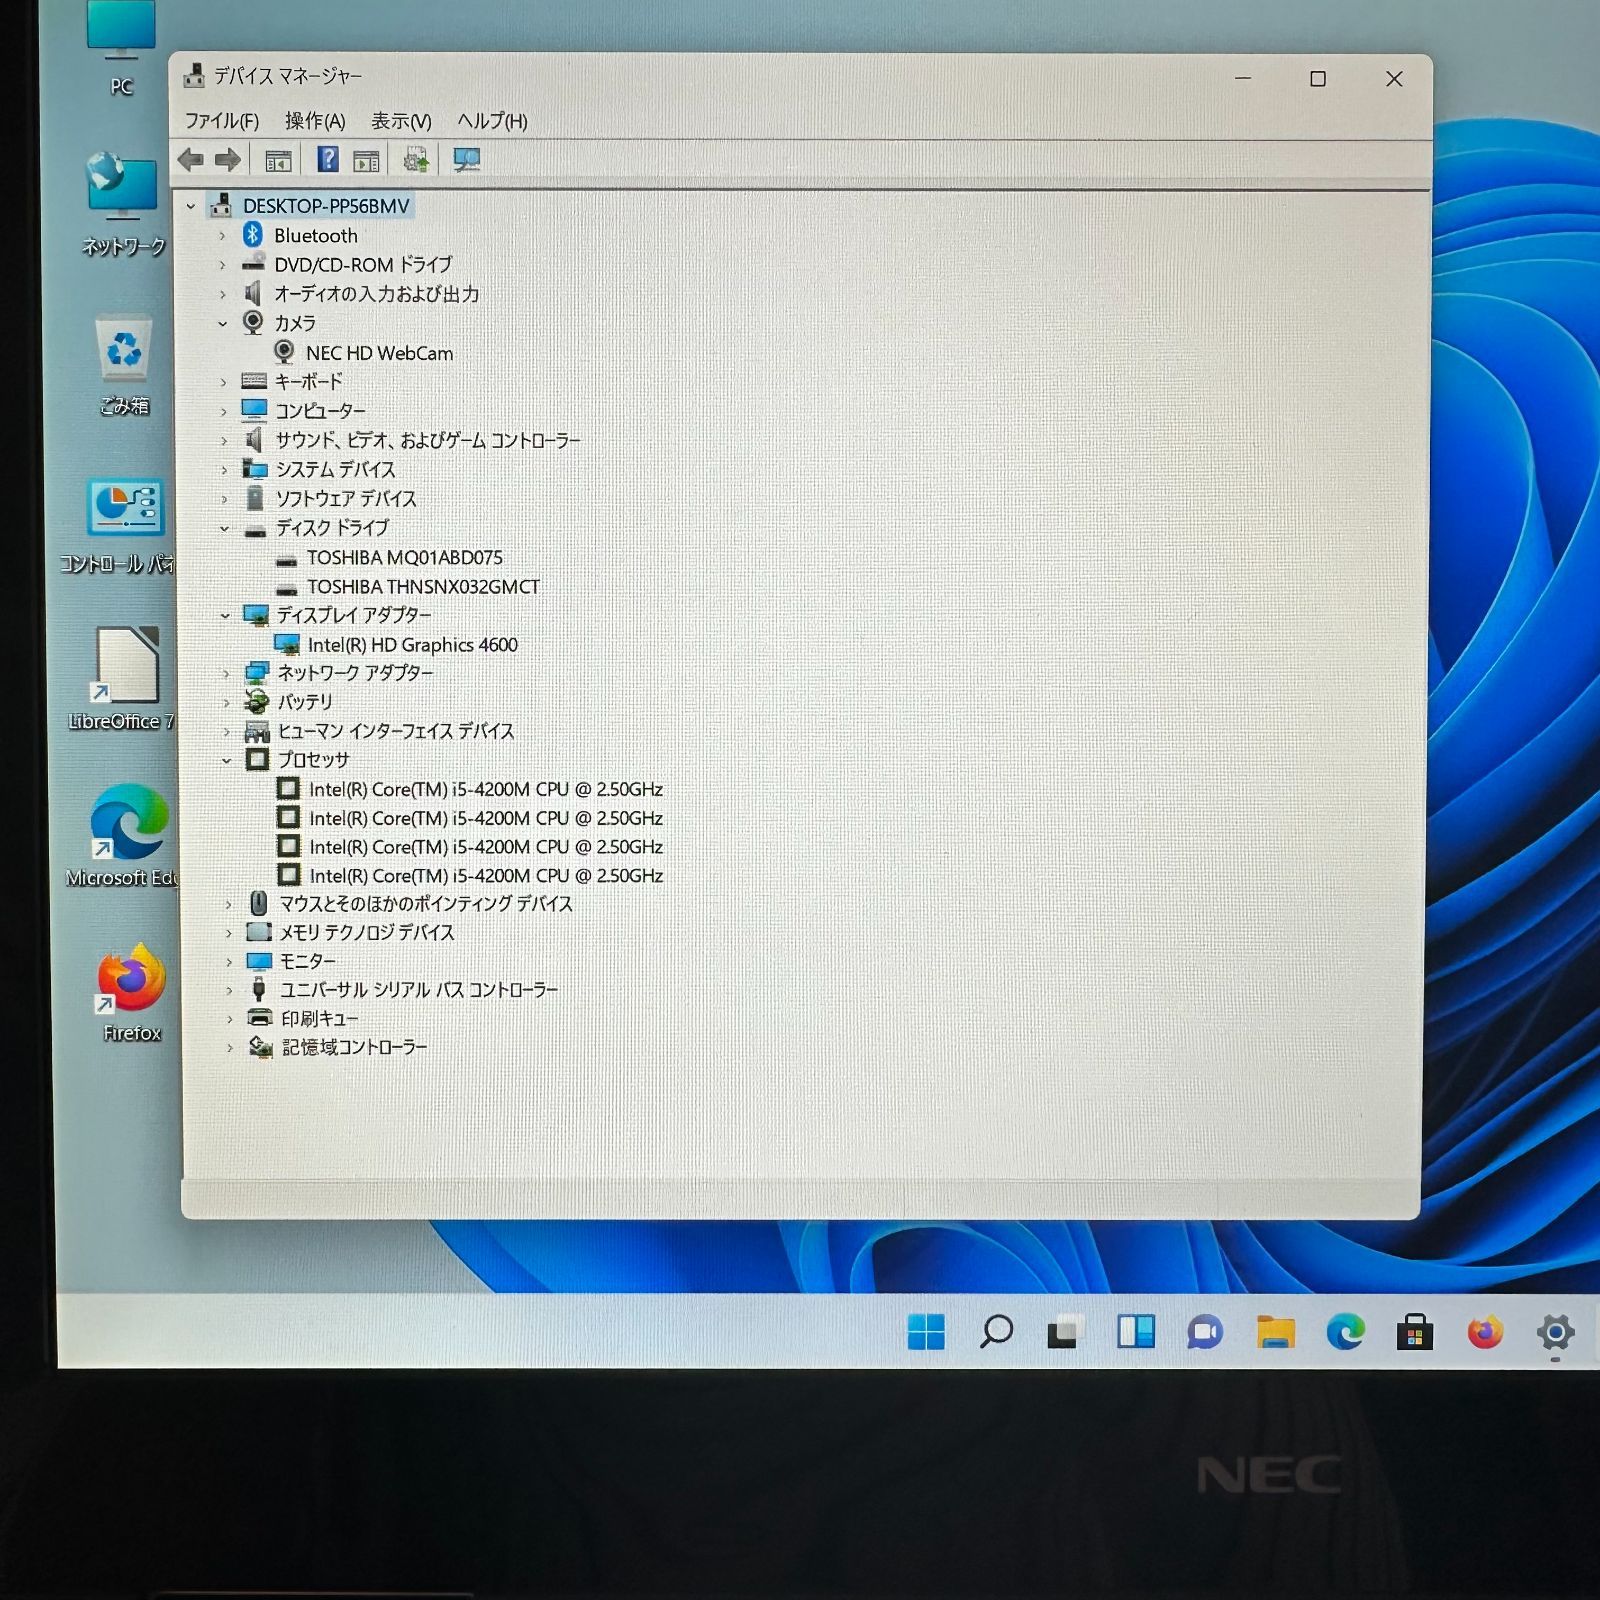Open the 表示(V) menu
This screenshot has height=1600, width=1600.
coord(401,121)
